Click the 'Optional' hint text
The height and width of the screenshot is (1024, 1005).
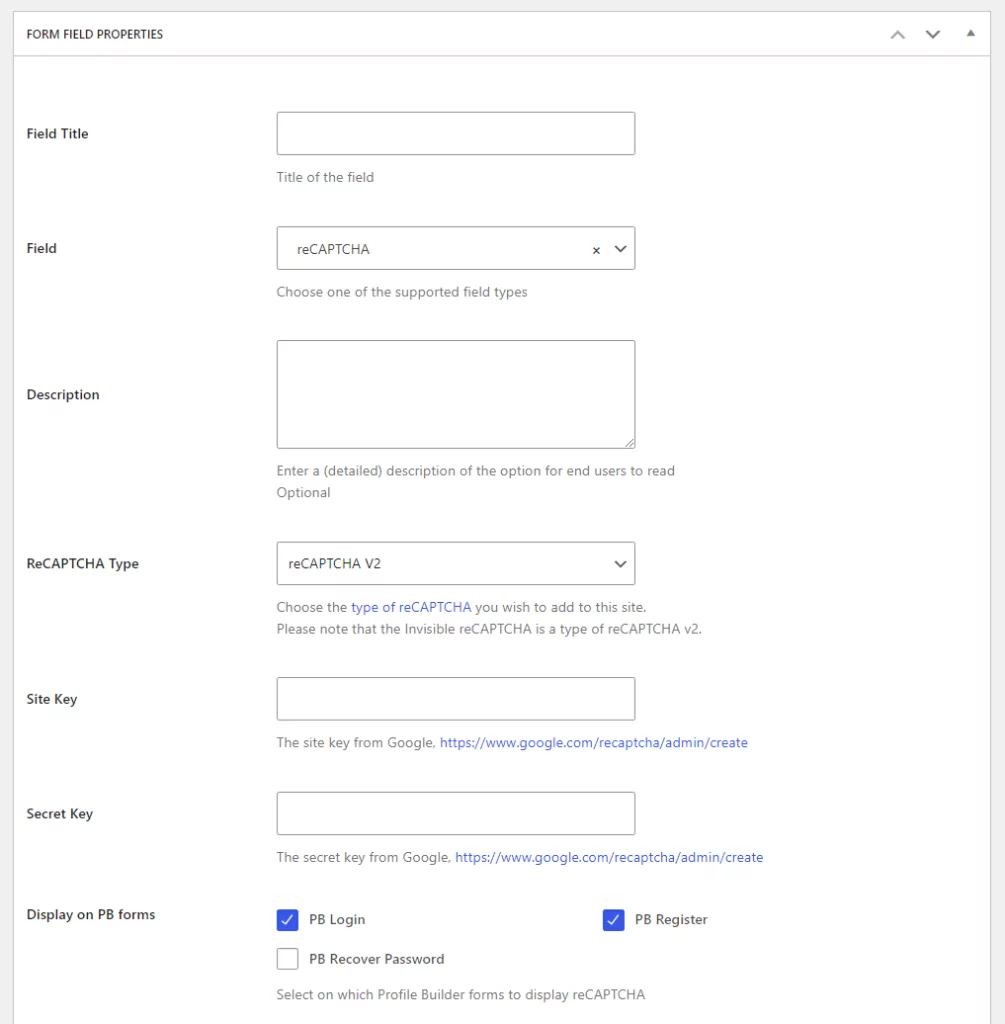[x=303, y=493]
